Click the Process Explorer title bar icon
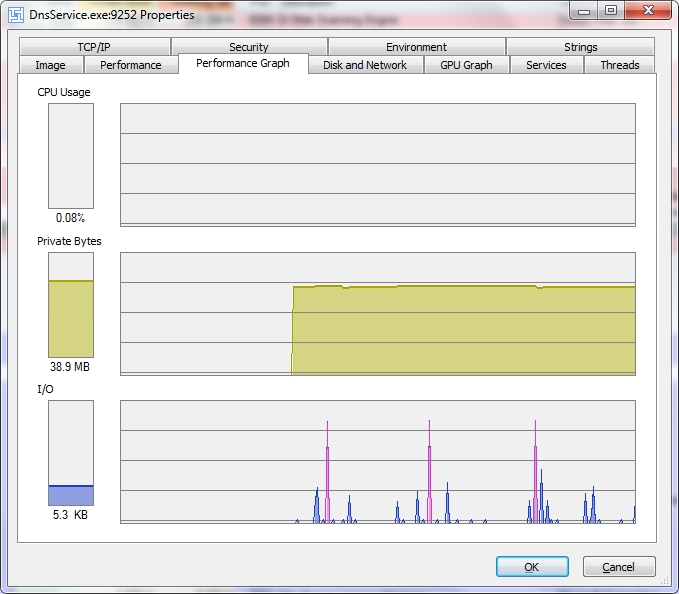679x594 pixels. point(16,15)
